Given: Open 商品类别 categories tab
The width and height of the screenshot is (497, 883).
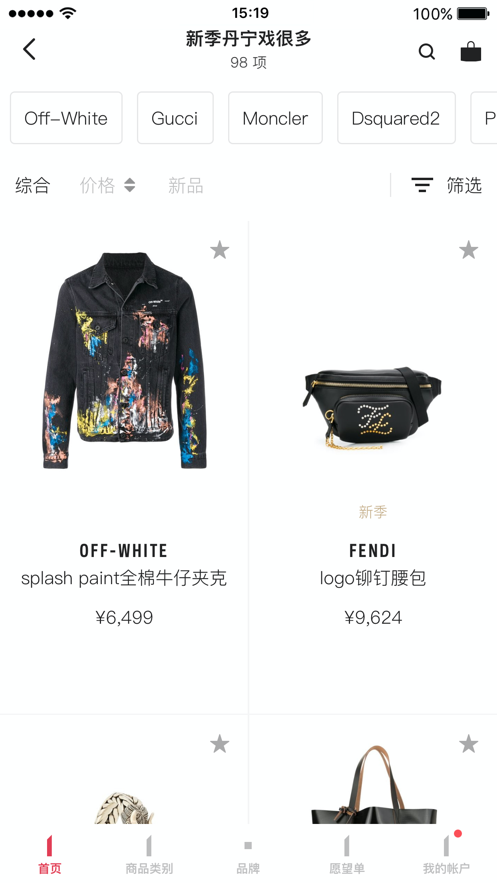Looking at the screenshot, I should pyautogui.click(x=149, y=855).
